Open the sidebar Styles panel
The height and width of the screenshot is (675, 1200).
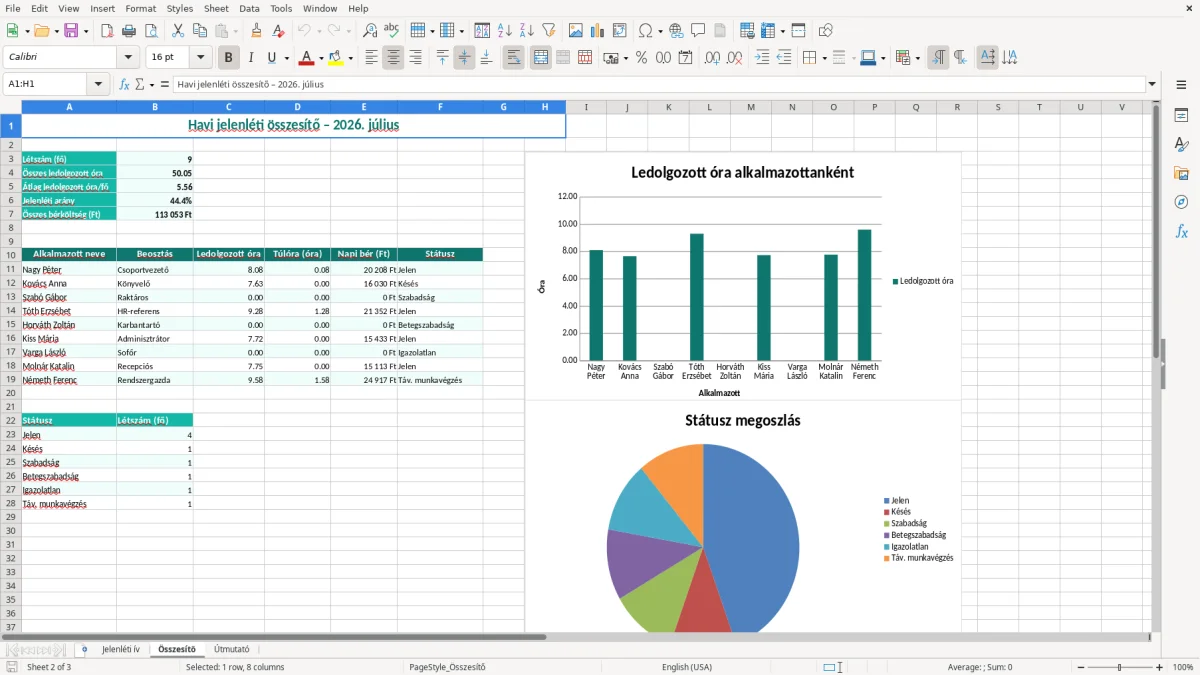1181,144
